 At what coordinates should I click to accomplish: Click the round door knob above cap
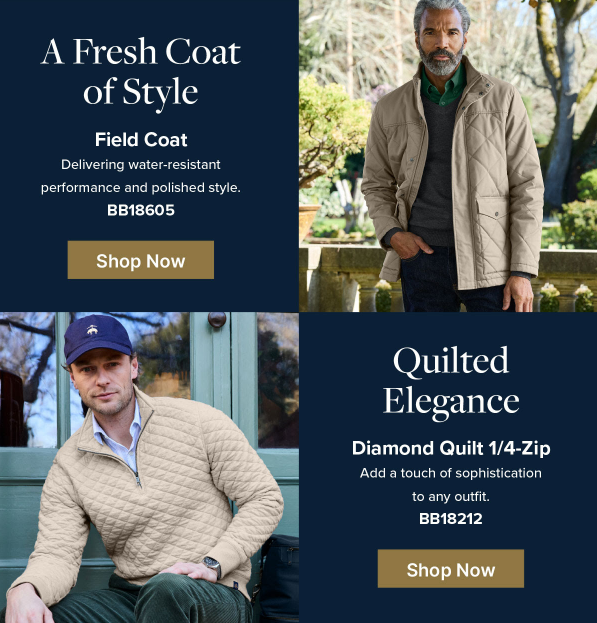click(x=217, y=319)
